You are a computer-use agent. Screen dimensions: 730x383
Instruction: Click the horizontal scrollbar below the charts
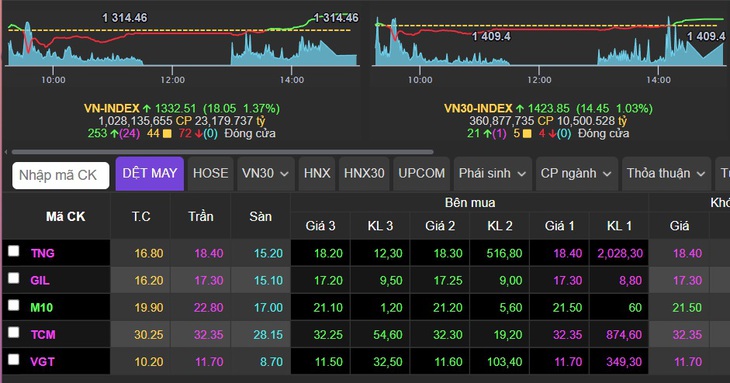tap(223, 152)
